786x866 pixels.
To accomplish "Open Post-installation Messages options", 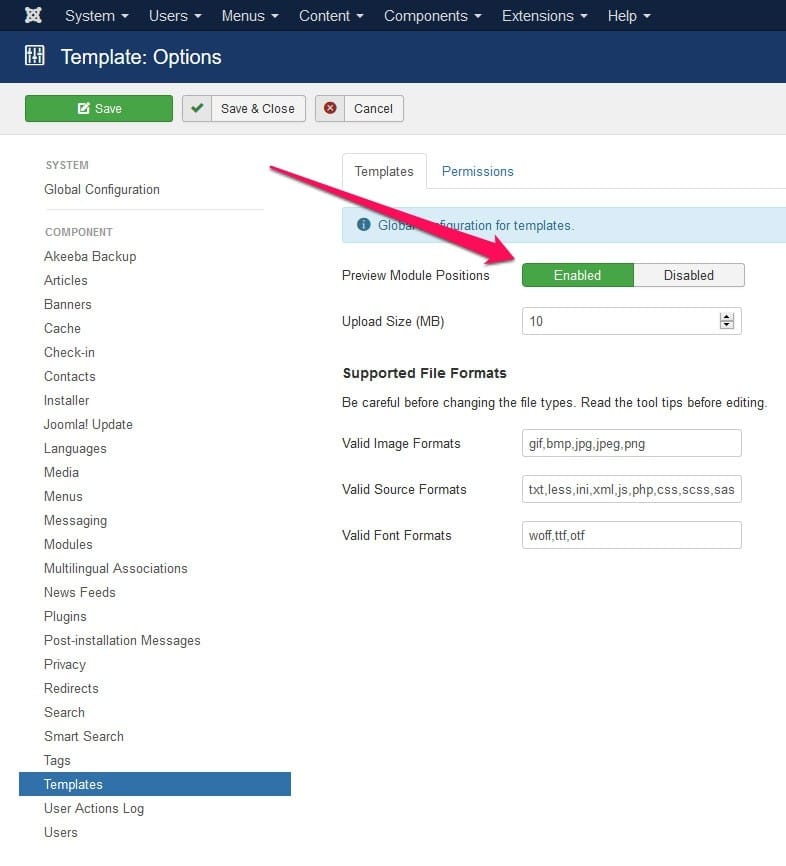I will coord(122,641).
